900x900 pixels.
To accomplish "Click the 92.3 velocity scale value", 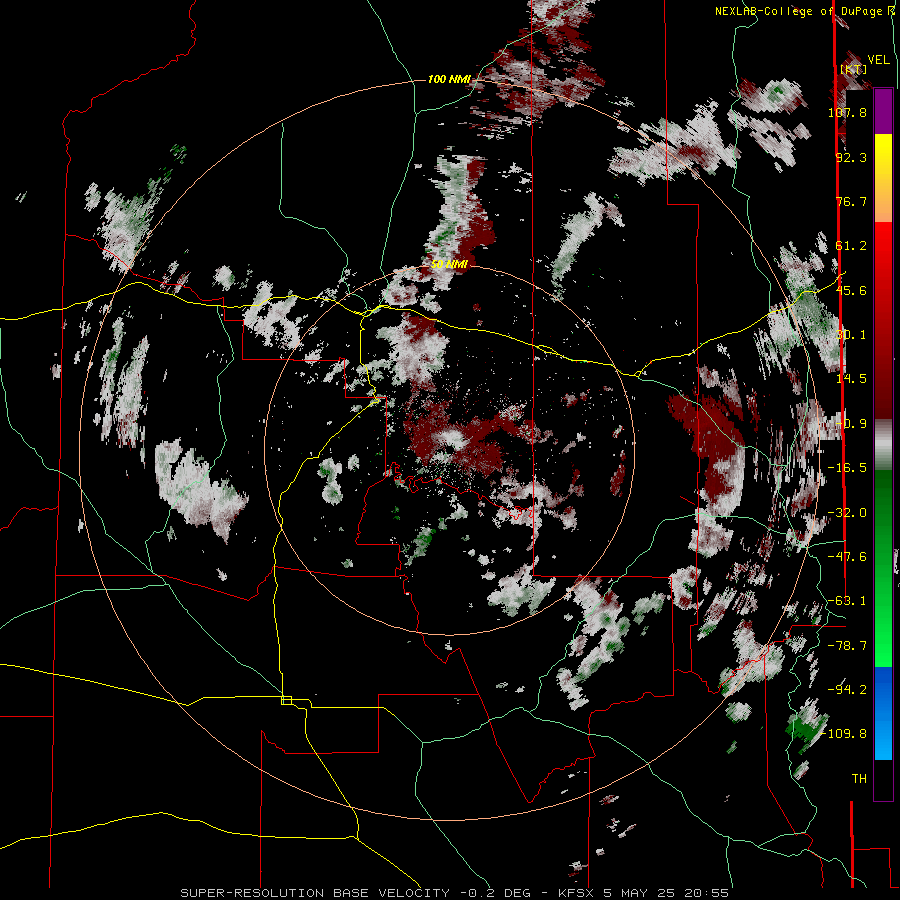I will coord(851,157).
